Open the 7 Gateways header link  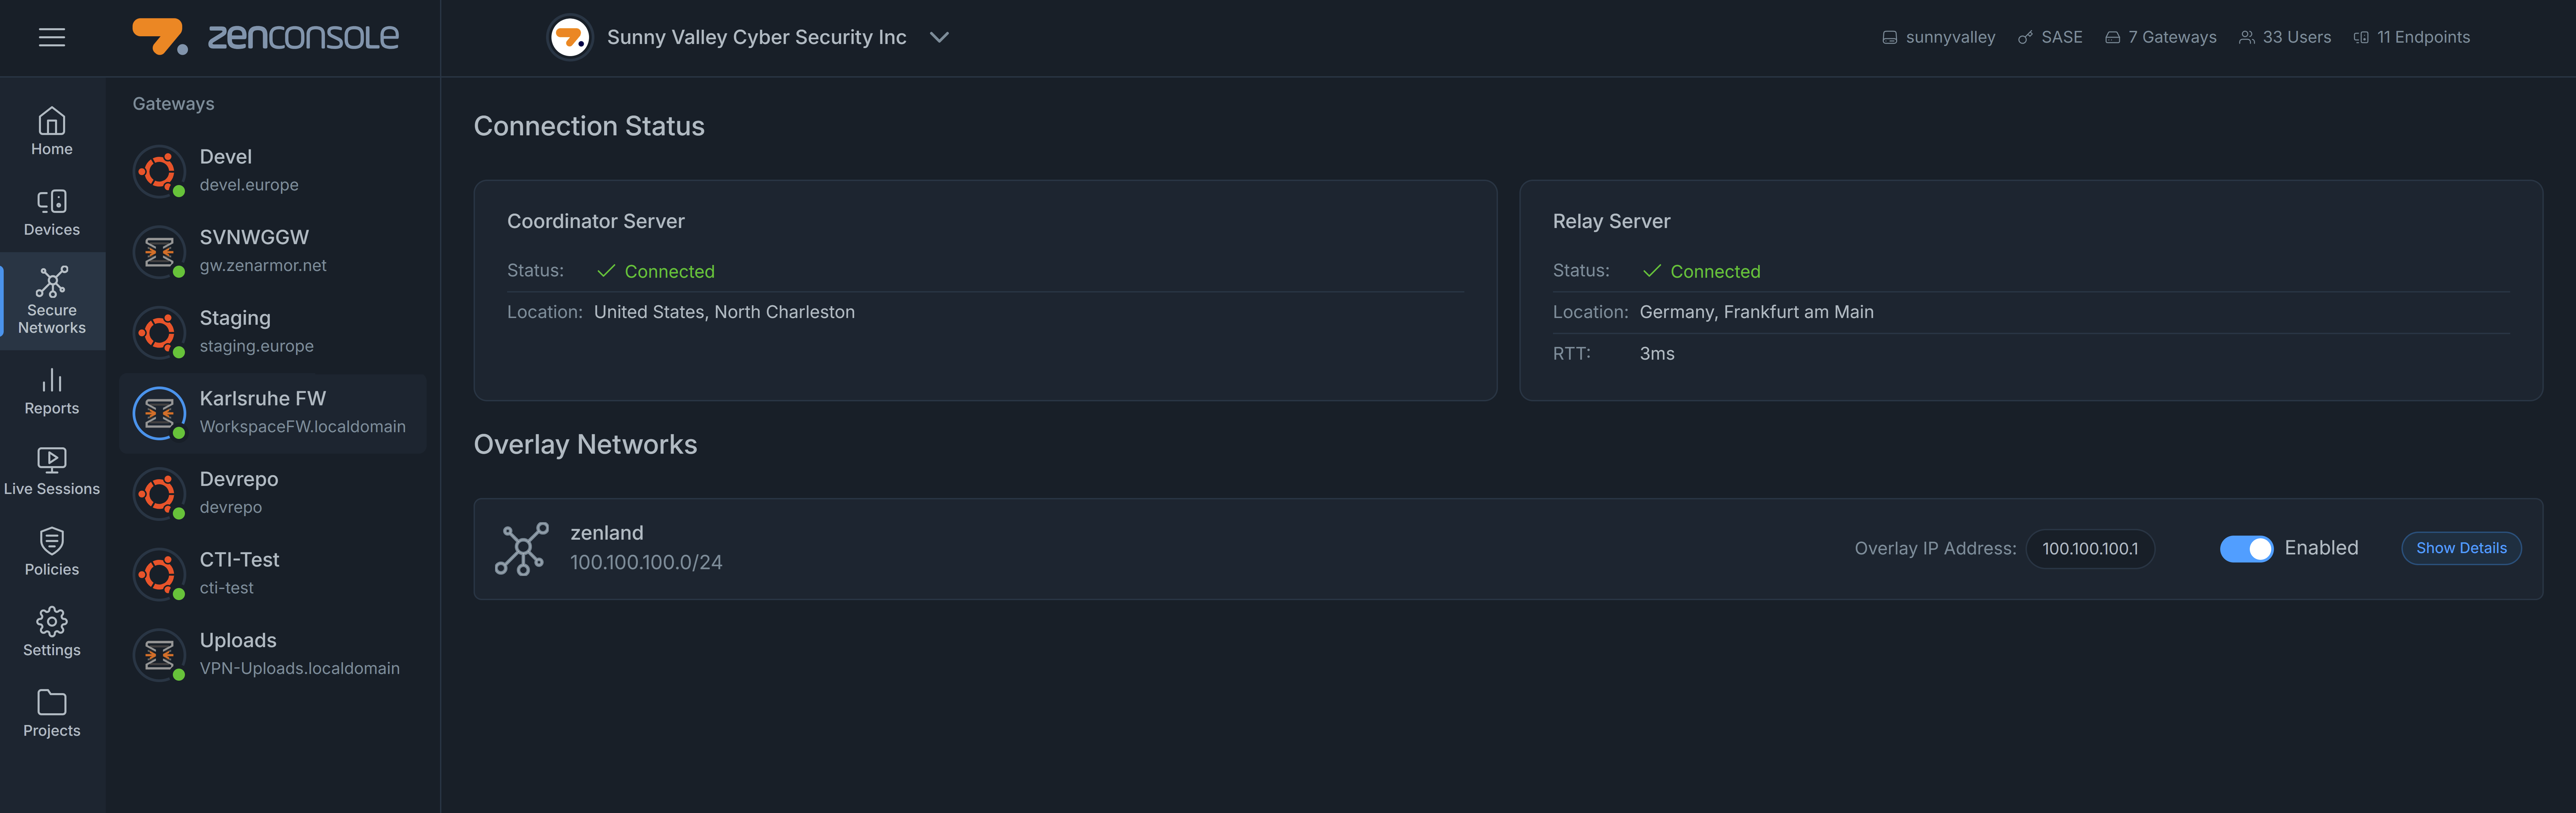click(2161, 37)
